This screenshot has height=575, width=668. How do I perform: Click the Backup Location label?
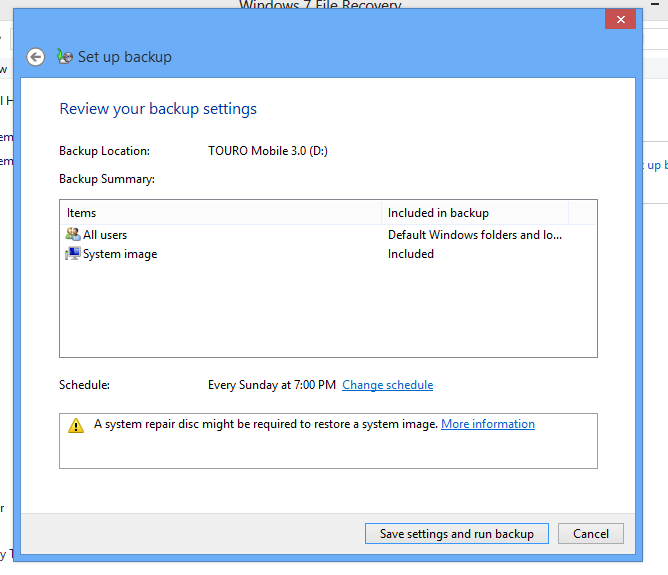point(104,151)
